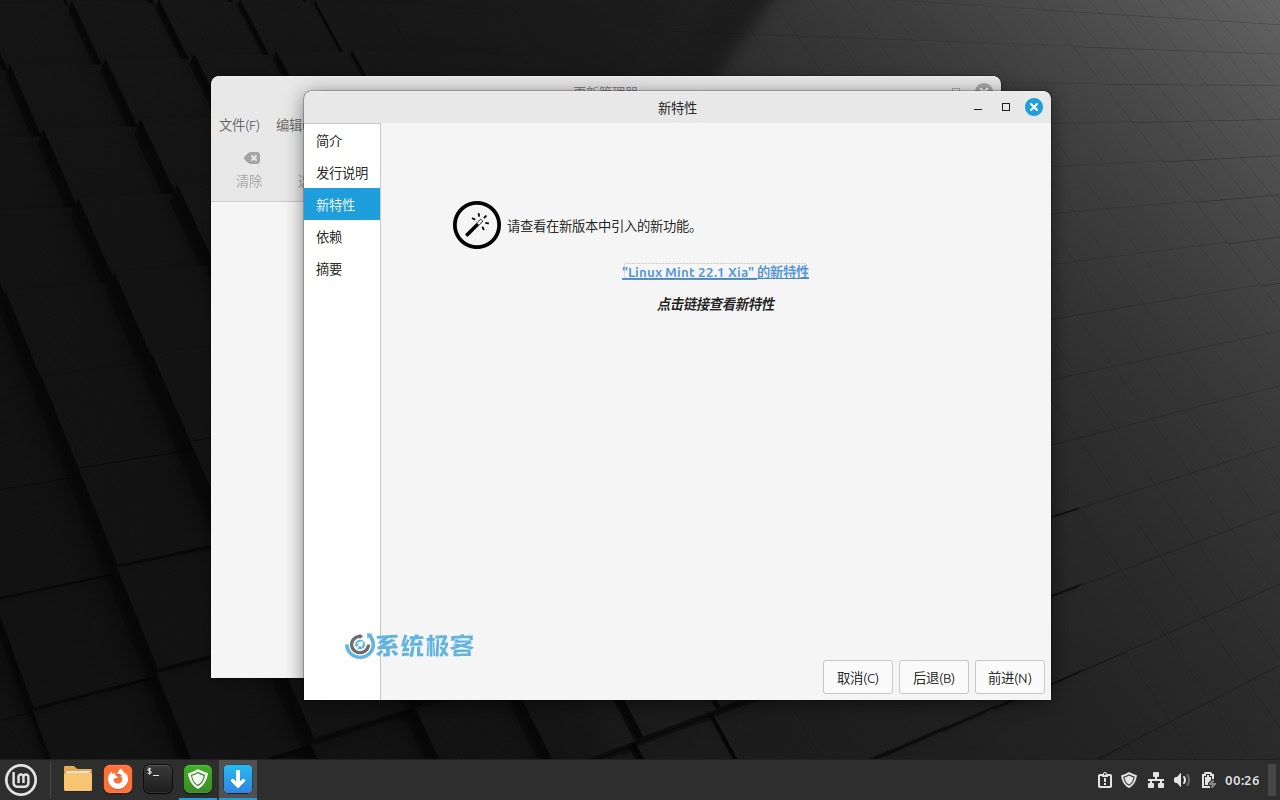
Task: Maximize the 新特性 dialog window
Action: coord(1006,107)
